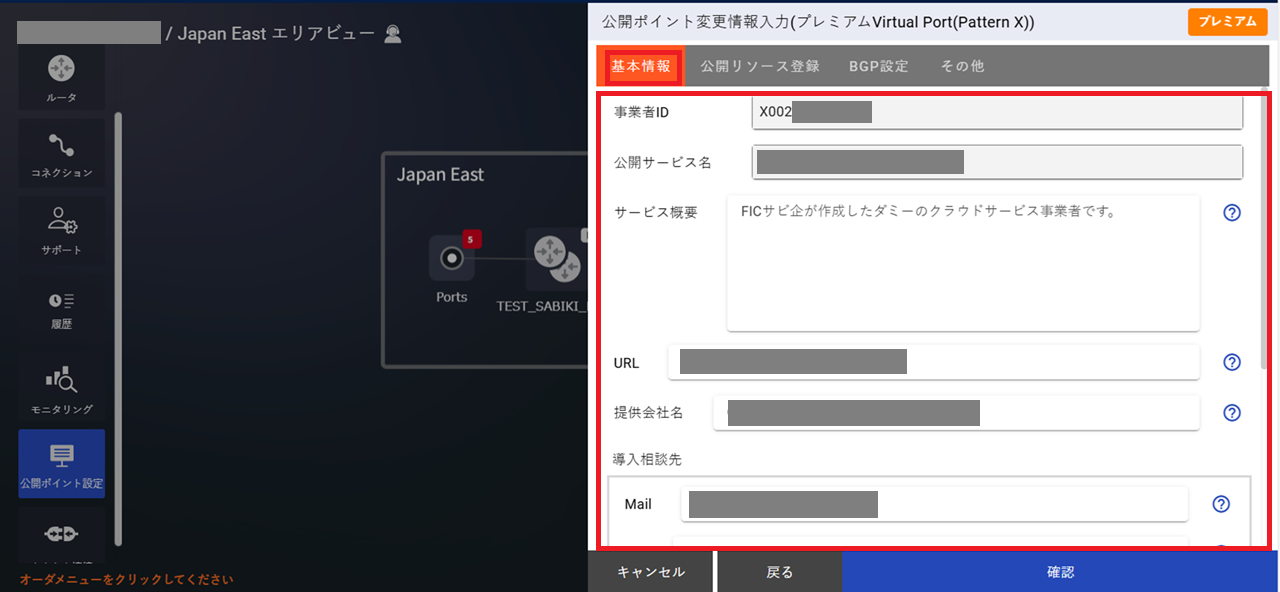Cancel the form with キャンセル
The height and width of the screenshot is (592, 1280).
pos(650,571)
